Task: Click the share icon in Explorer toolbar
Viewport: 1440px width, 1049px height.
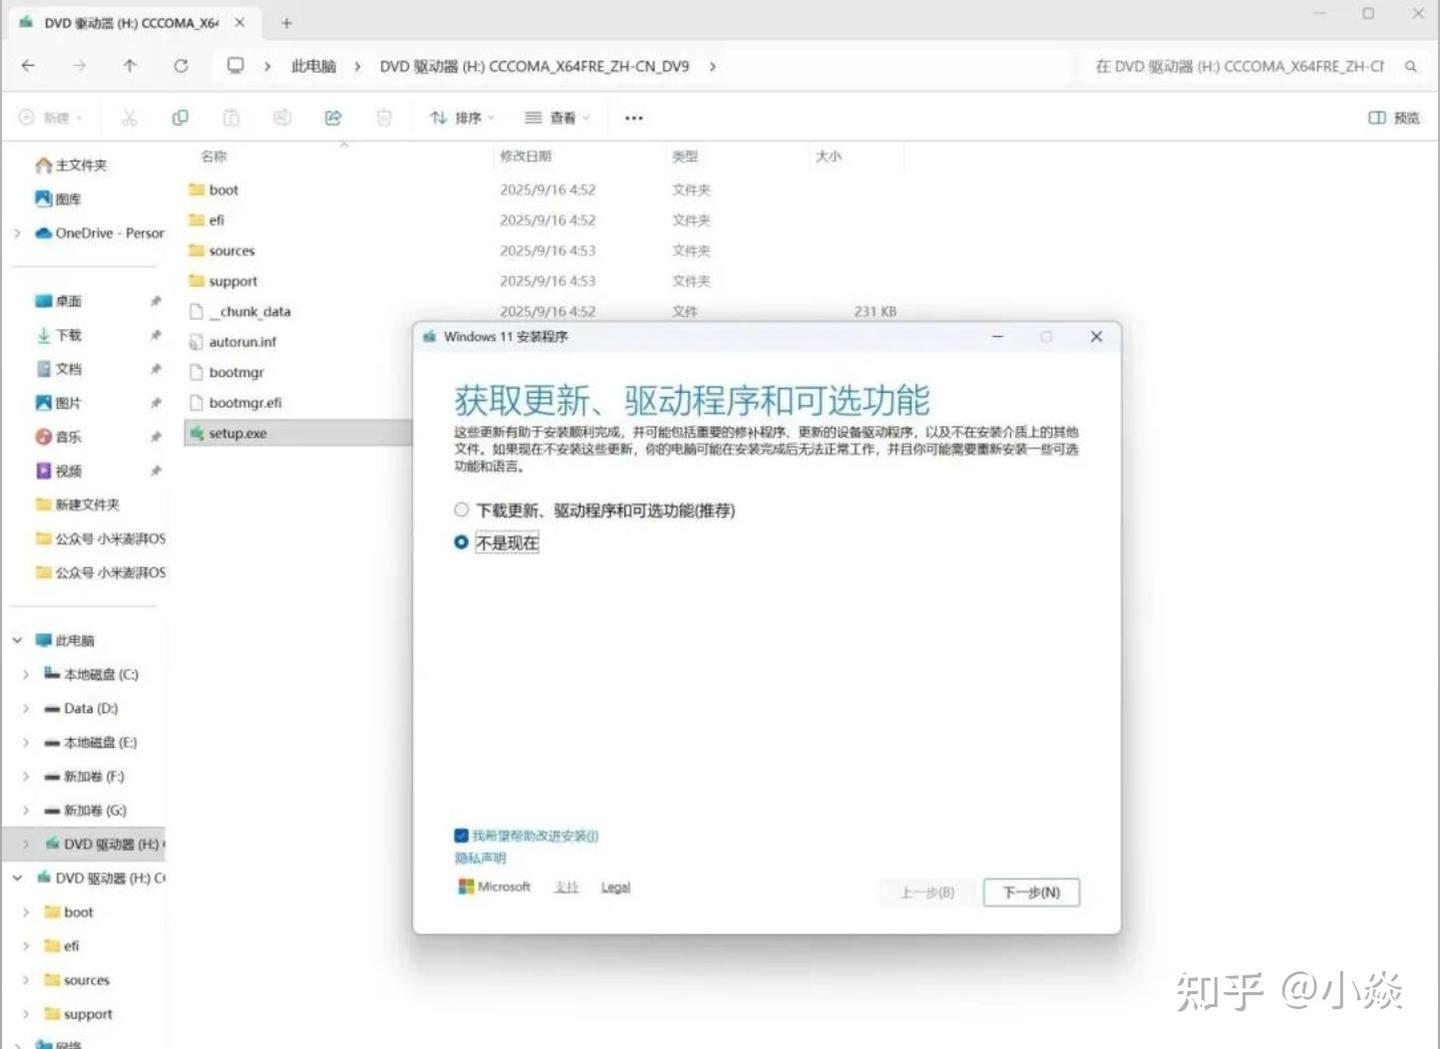Action: [333, 118]
